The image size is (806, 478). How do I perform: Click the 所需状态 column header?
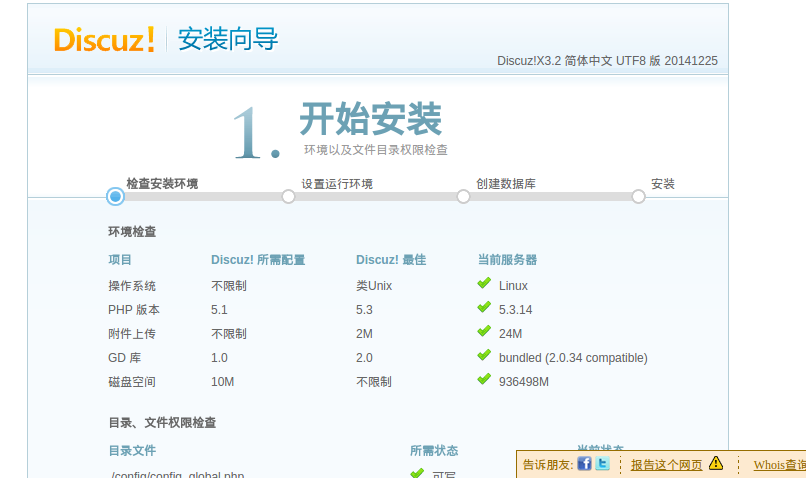tap(434, 451)
